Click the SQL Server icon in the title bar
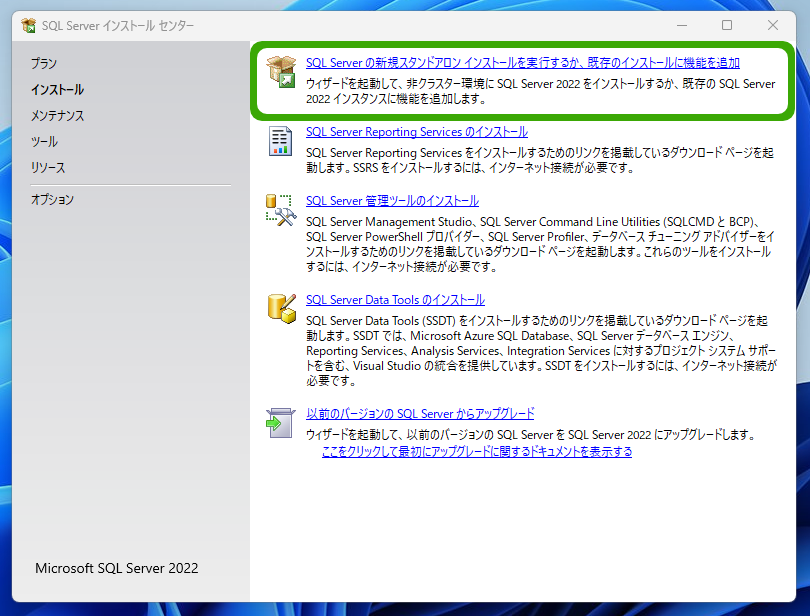The width and height of the screenshot is (810, 616). (29, 25)
